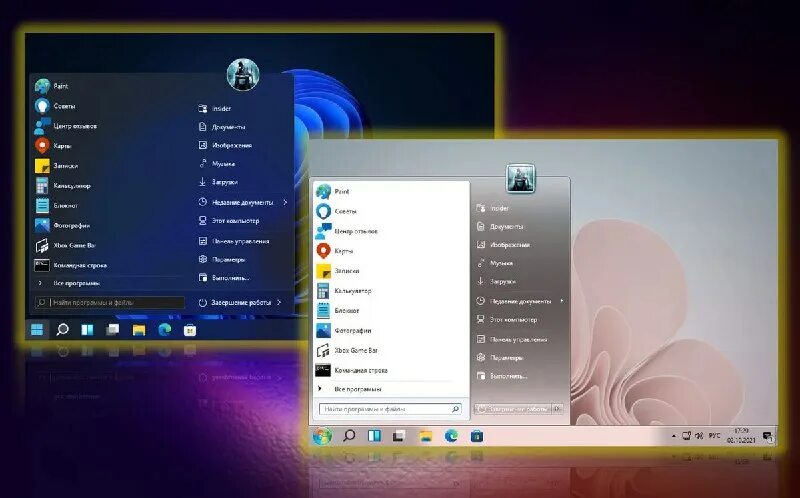Open Этот компьютер in the light menu
The width and height of the screenshot is (800, 498).
(x=507, y=320)
